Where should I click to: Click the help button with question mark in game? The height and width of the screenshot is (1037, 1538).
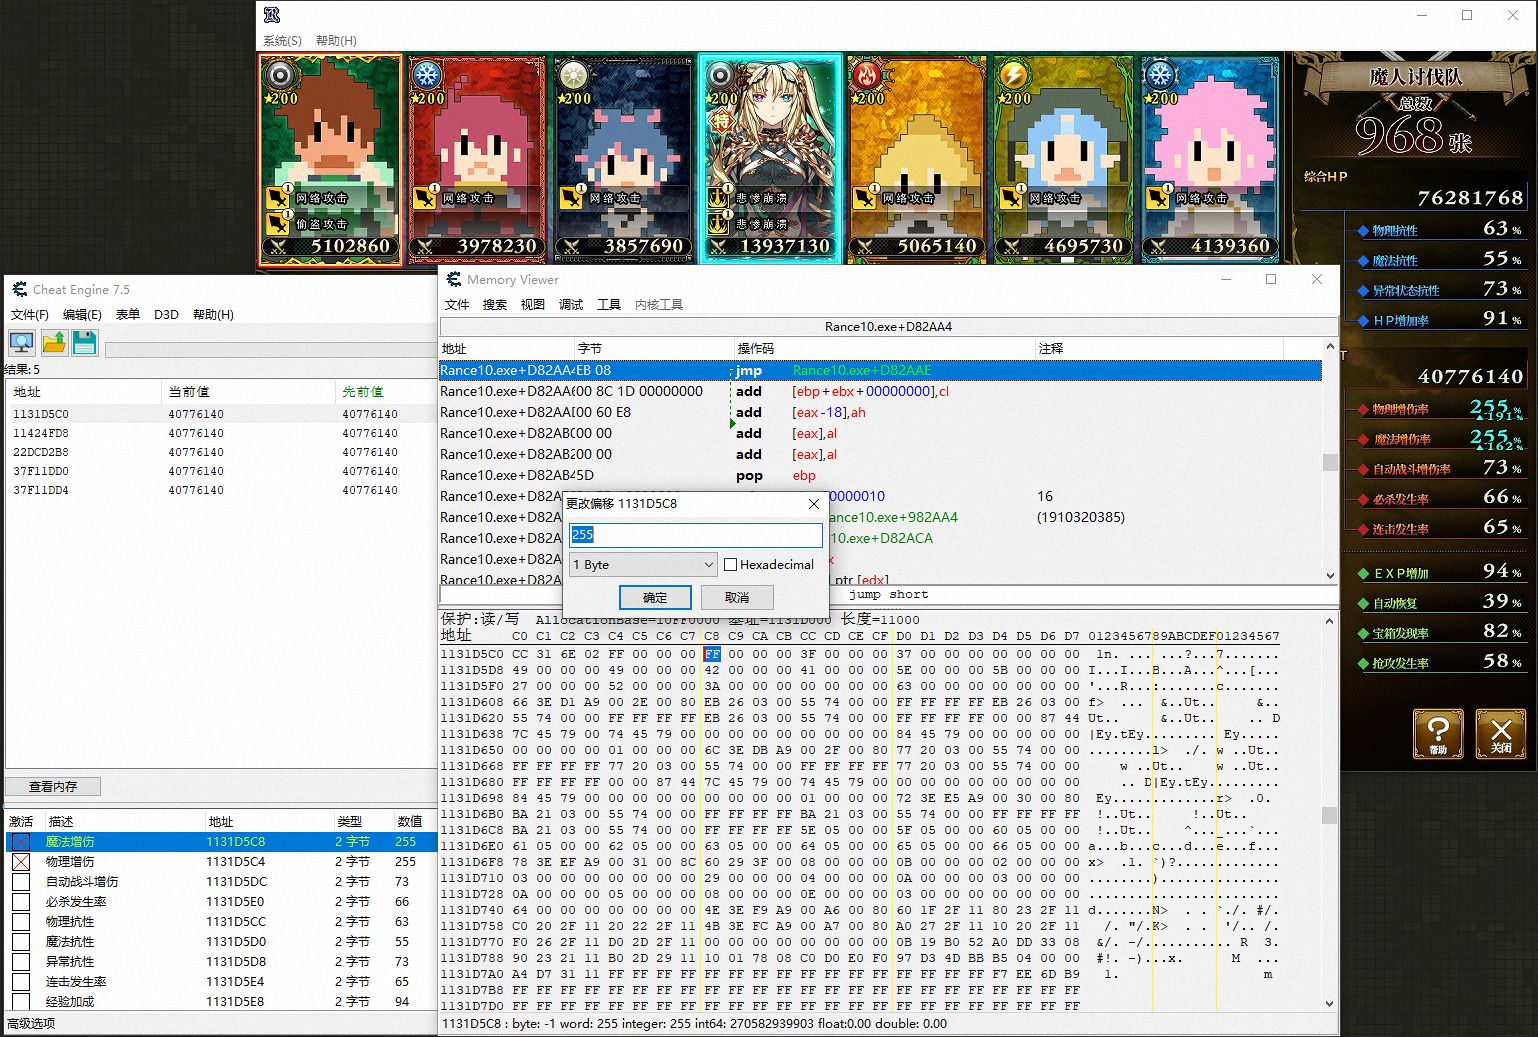(x=1438, y=733)
